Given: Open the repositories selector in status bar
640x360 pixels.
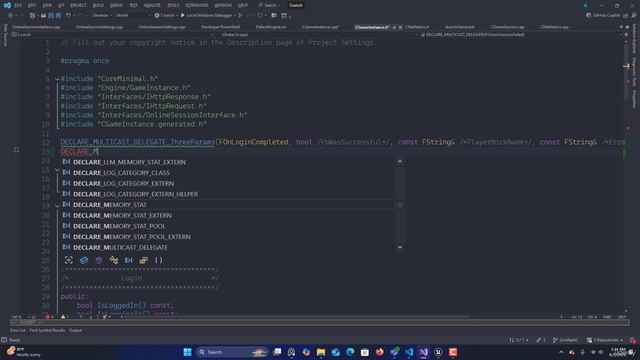Looking at the screenshot, I should [x=605, y=340].
